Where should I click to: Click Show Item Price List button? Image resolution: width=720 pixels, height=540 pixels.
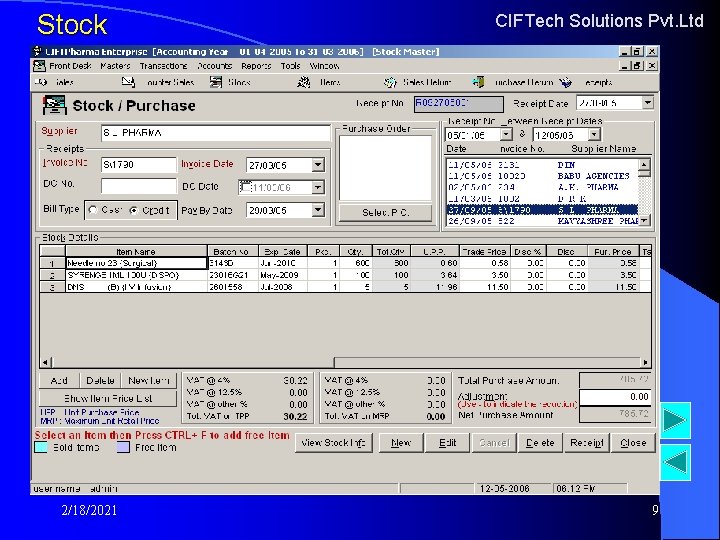pyautogui.click(x=108, y=398)
